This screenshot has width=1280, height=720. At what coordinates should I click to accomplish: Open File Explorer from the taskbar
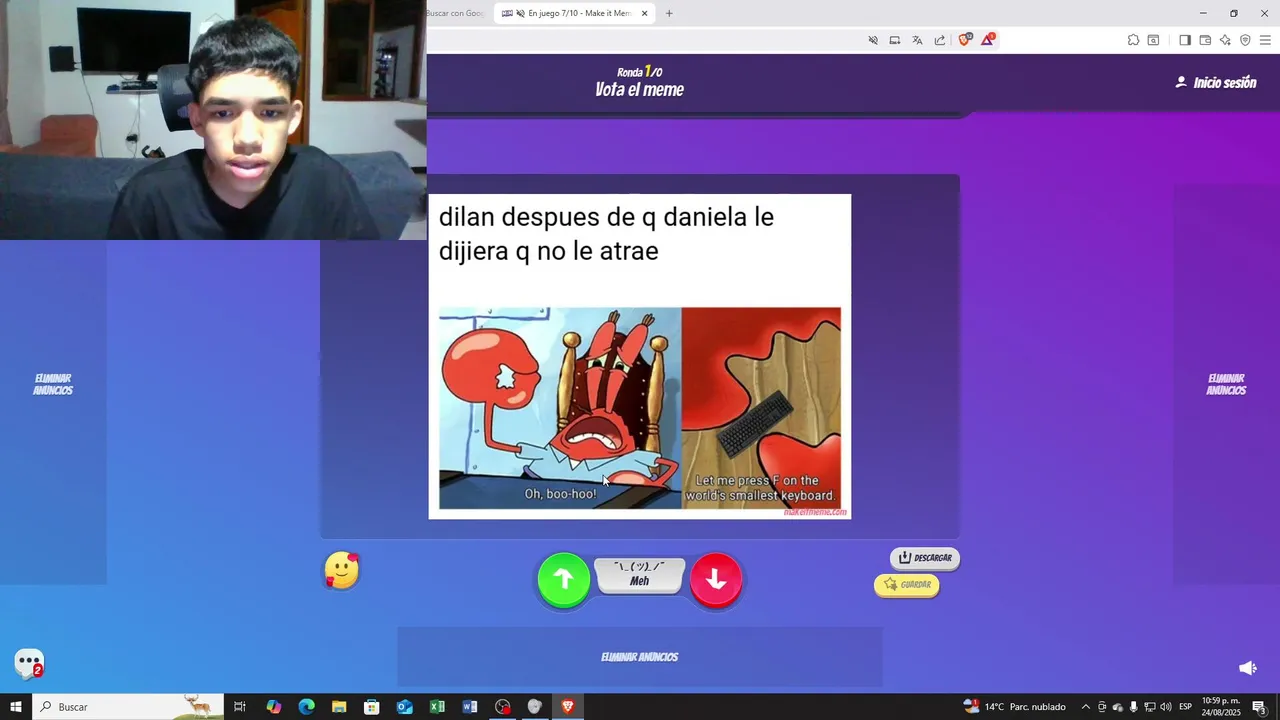[x=339, y=707]
